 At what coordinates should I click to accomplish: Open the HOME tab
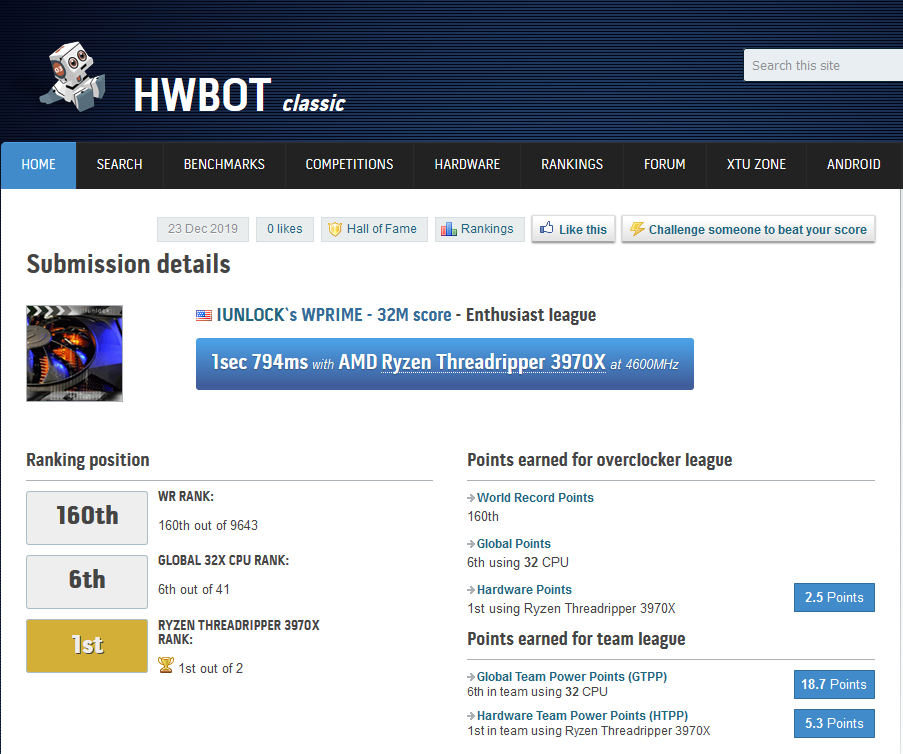[x=39, y=165]
